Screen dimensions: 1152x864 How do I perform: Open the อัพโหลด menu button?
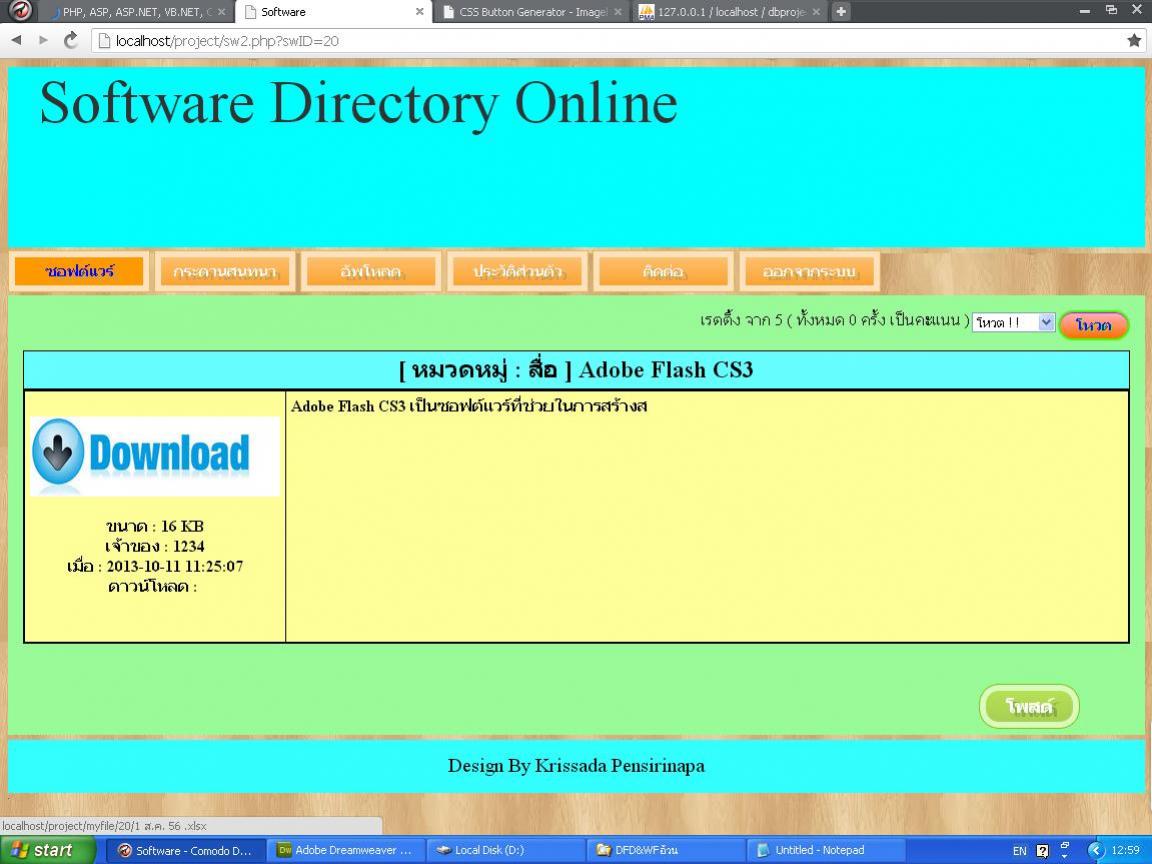coord(371,271)
